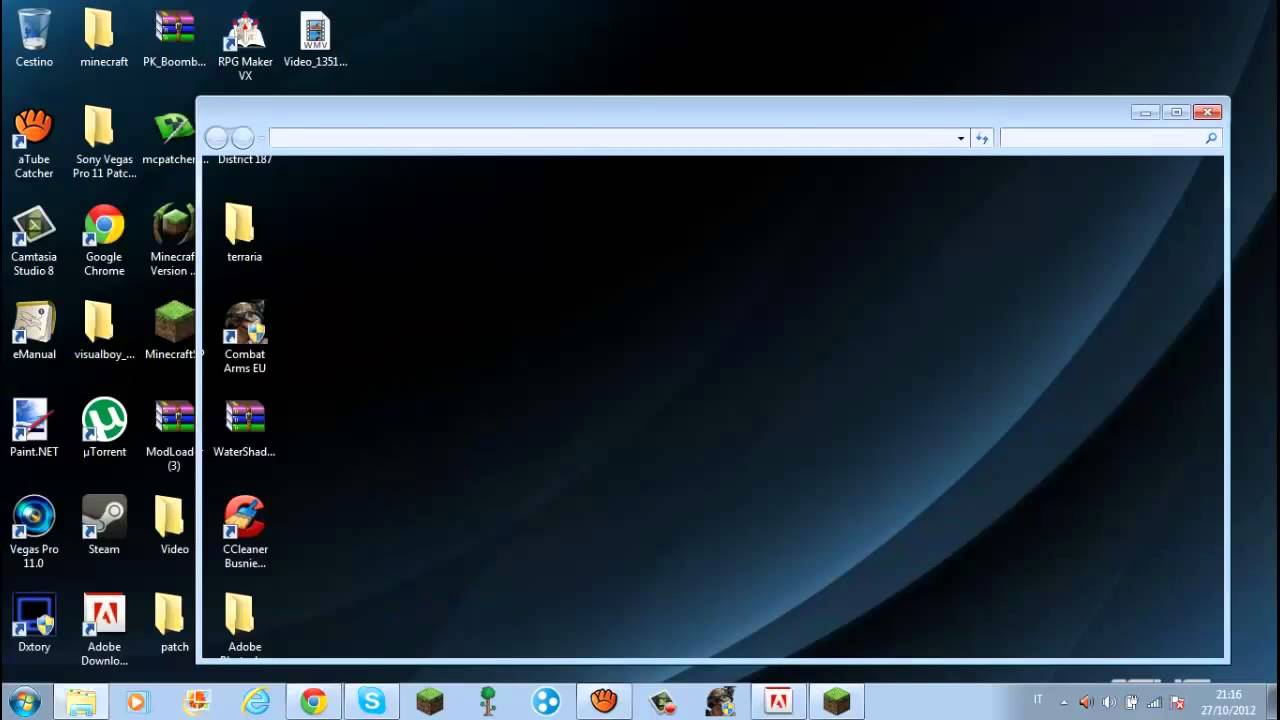The image size is (1280, 720).
Task: Expand the address bar history dropdown
Action: 961,138
